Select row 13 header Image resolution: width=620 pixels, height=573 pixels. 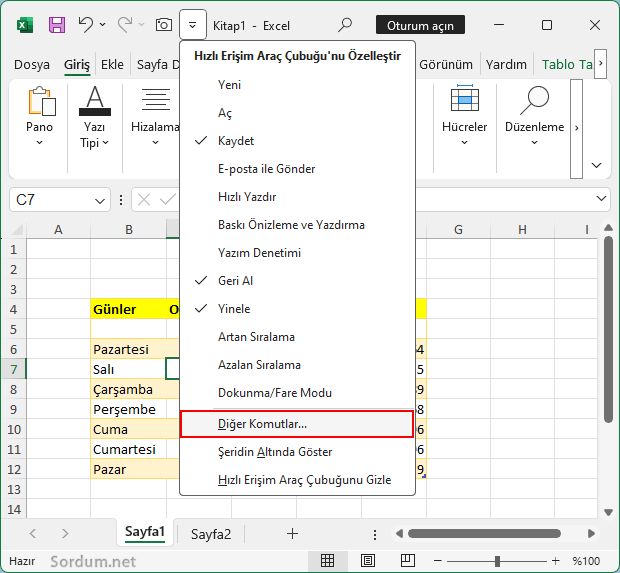(14, 490)
